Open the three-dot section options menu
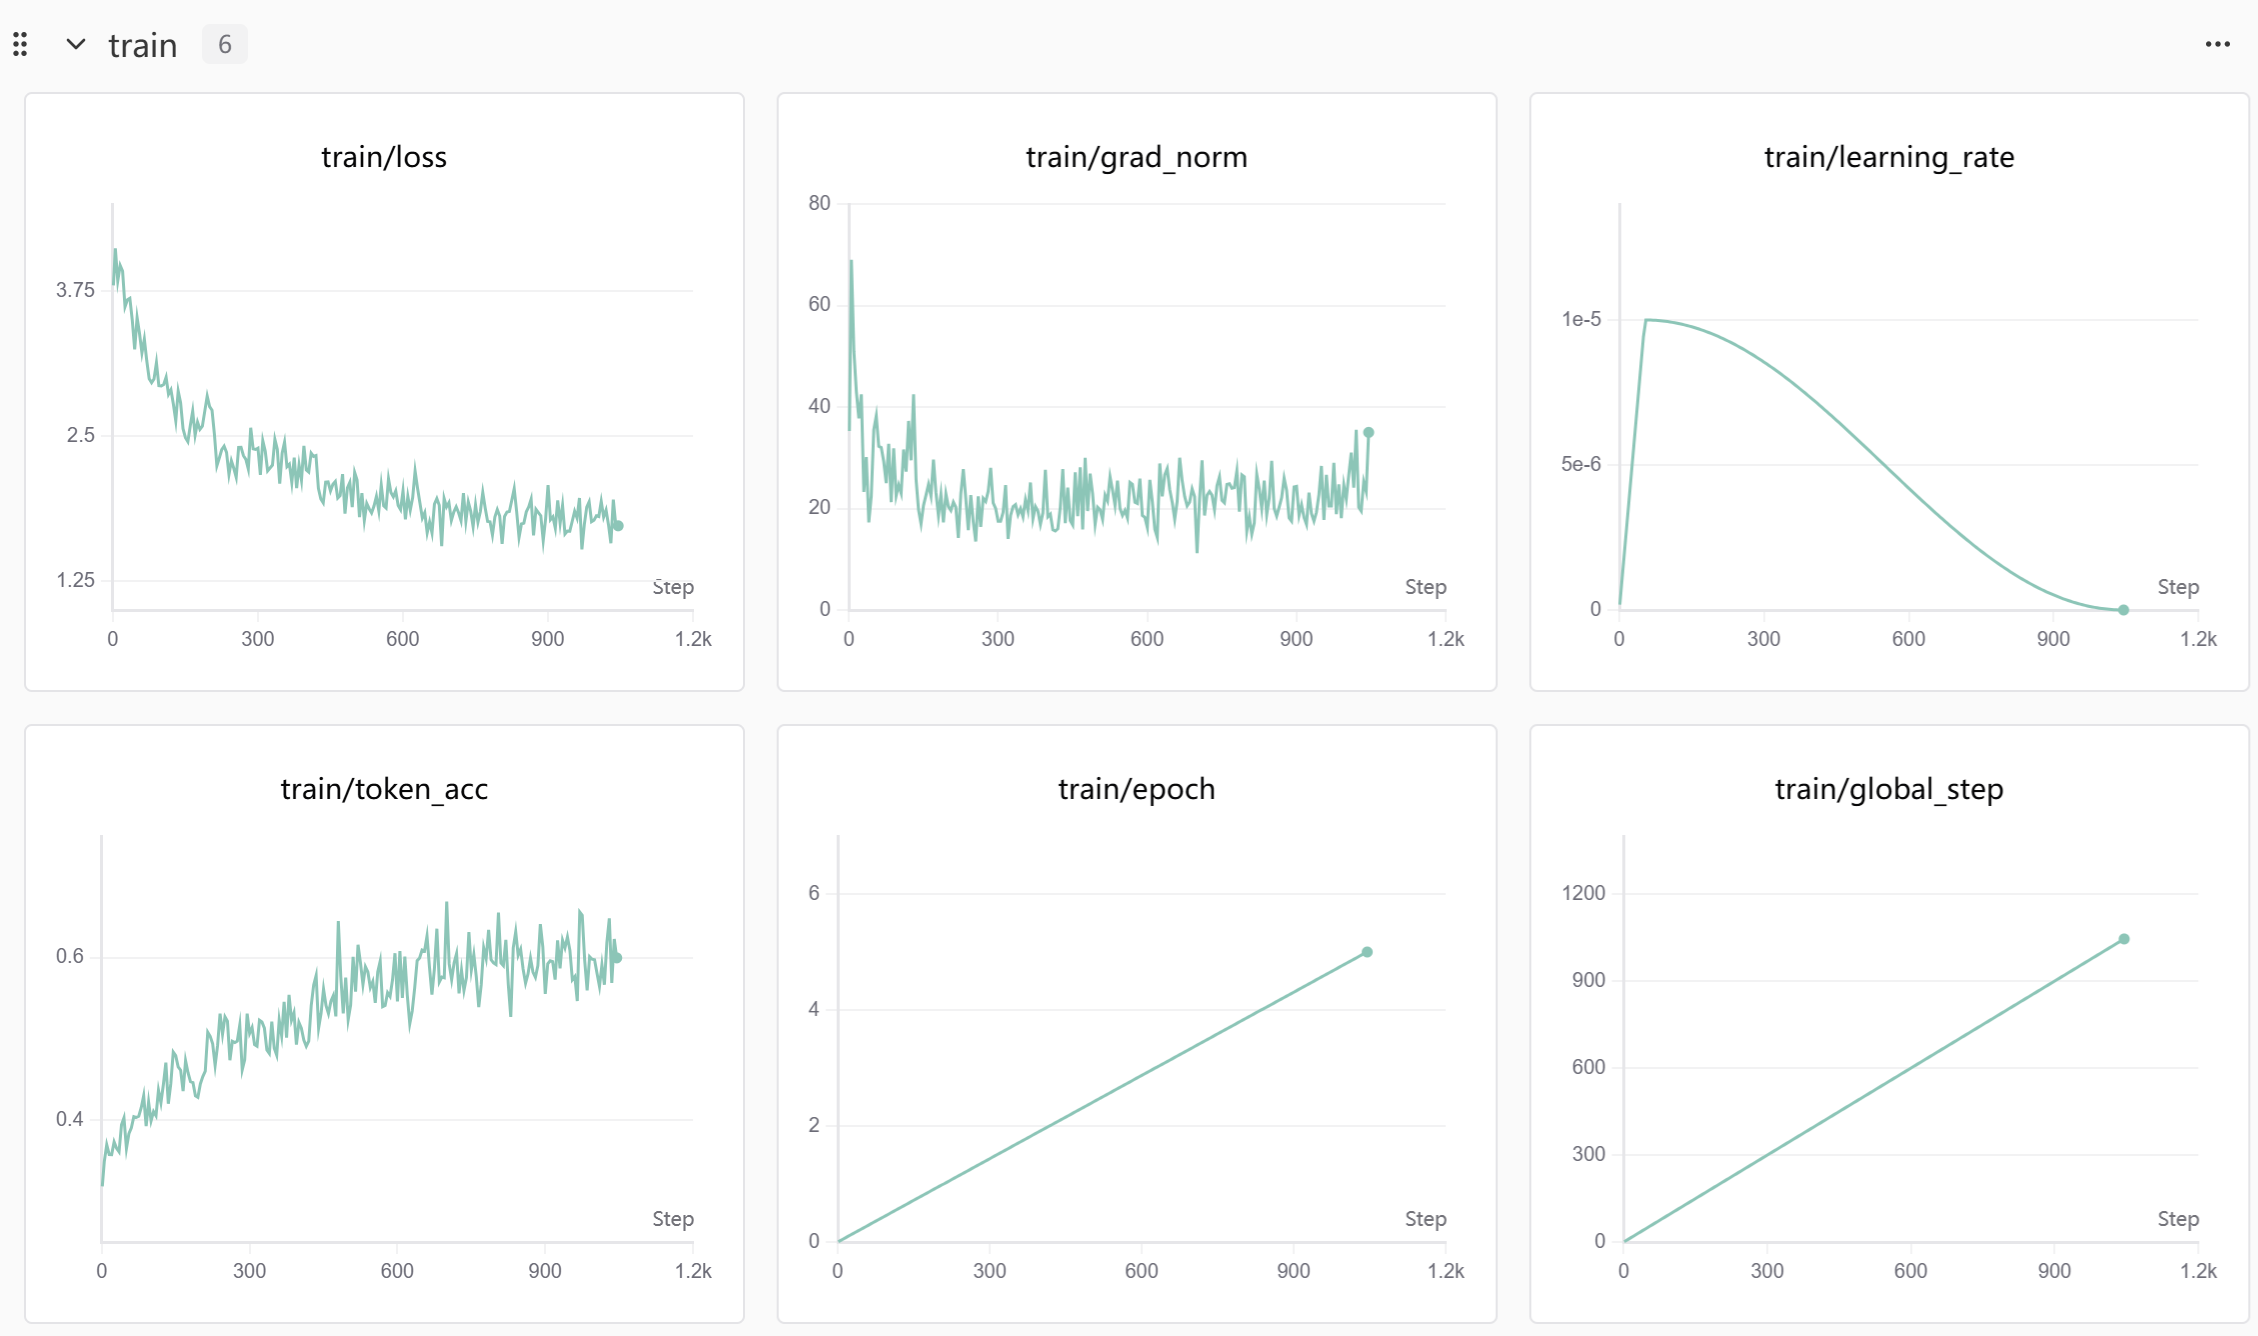This screenshot has height=1336, width=2258. click(2217, 44)
